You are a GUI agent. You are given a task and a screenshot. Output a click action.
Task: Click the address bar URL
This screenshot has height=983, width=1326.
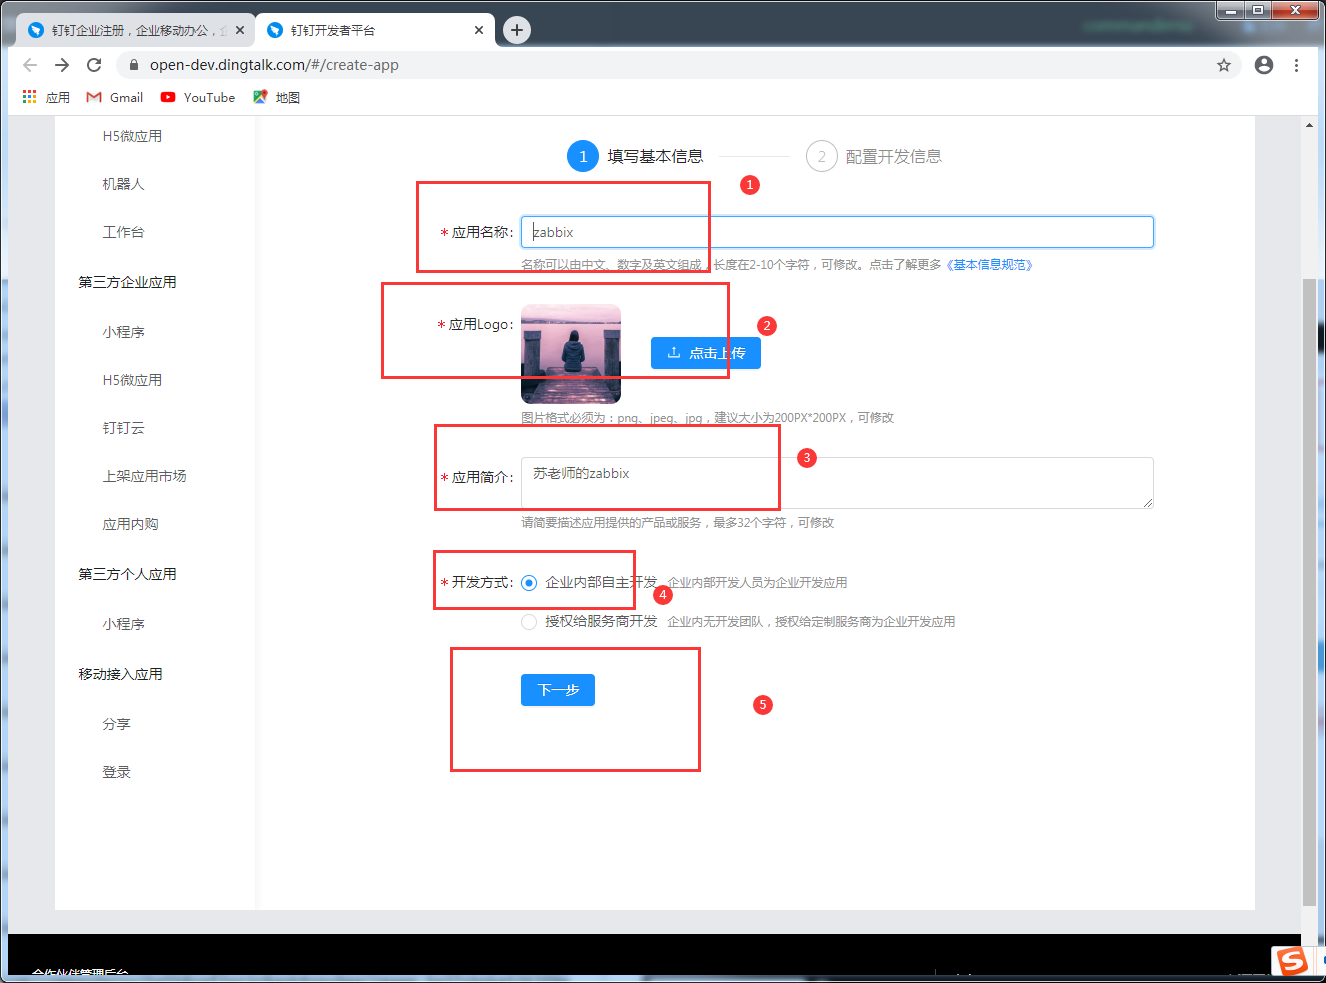click(274, 65)
